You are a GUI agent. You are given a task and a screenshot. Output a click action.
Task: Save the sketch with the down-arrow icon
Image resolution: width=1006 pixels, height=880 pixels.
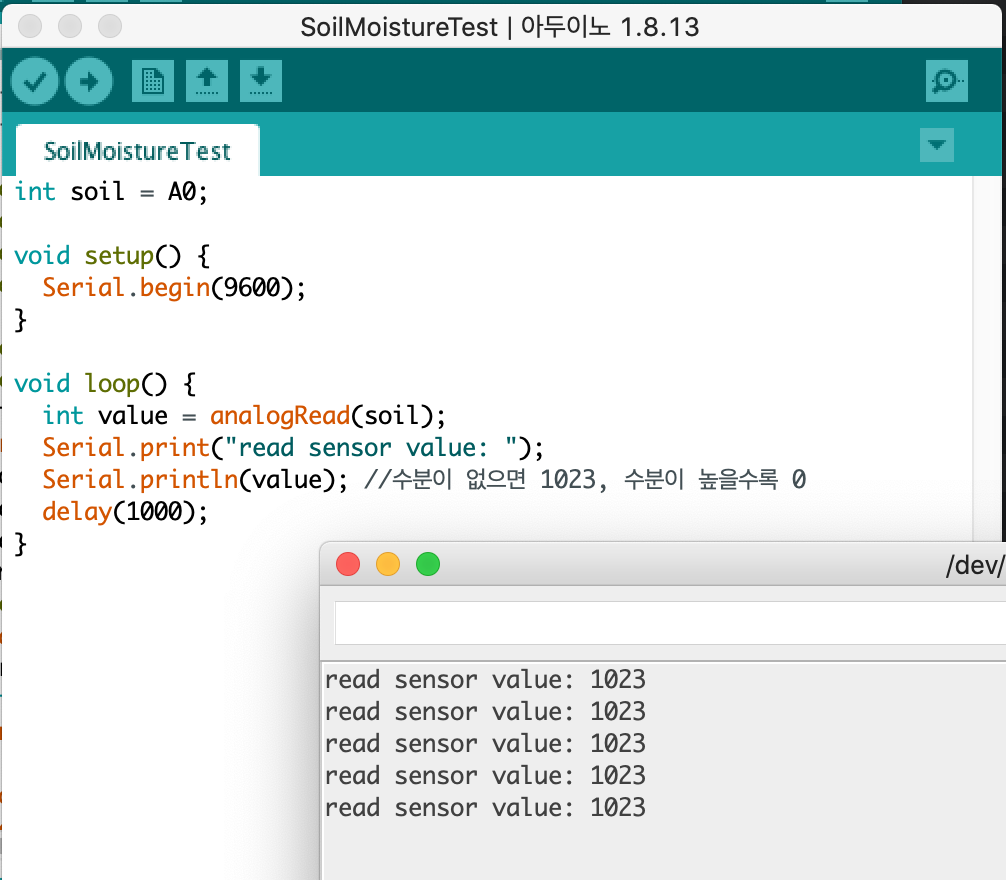tap(260, 81)
